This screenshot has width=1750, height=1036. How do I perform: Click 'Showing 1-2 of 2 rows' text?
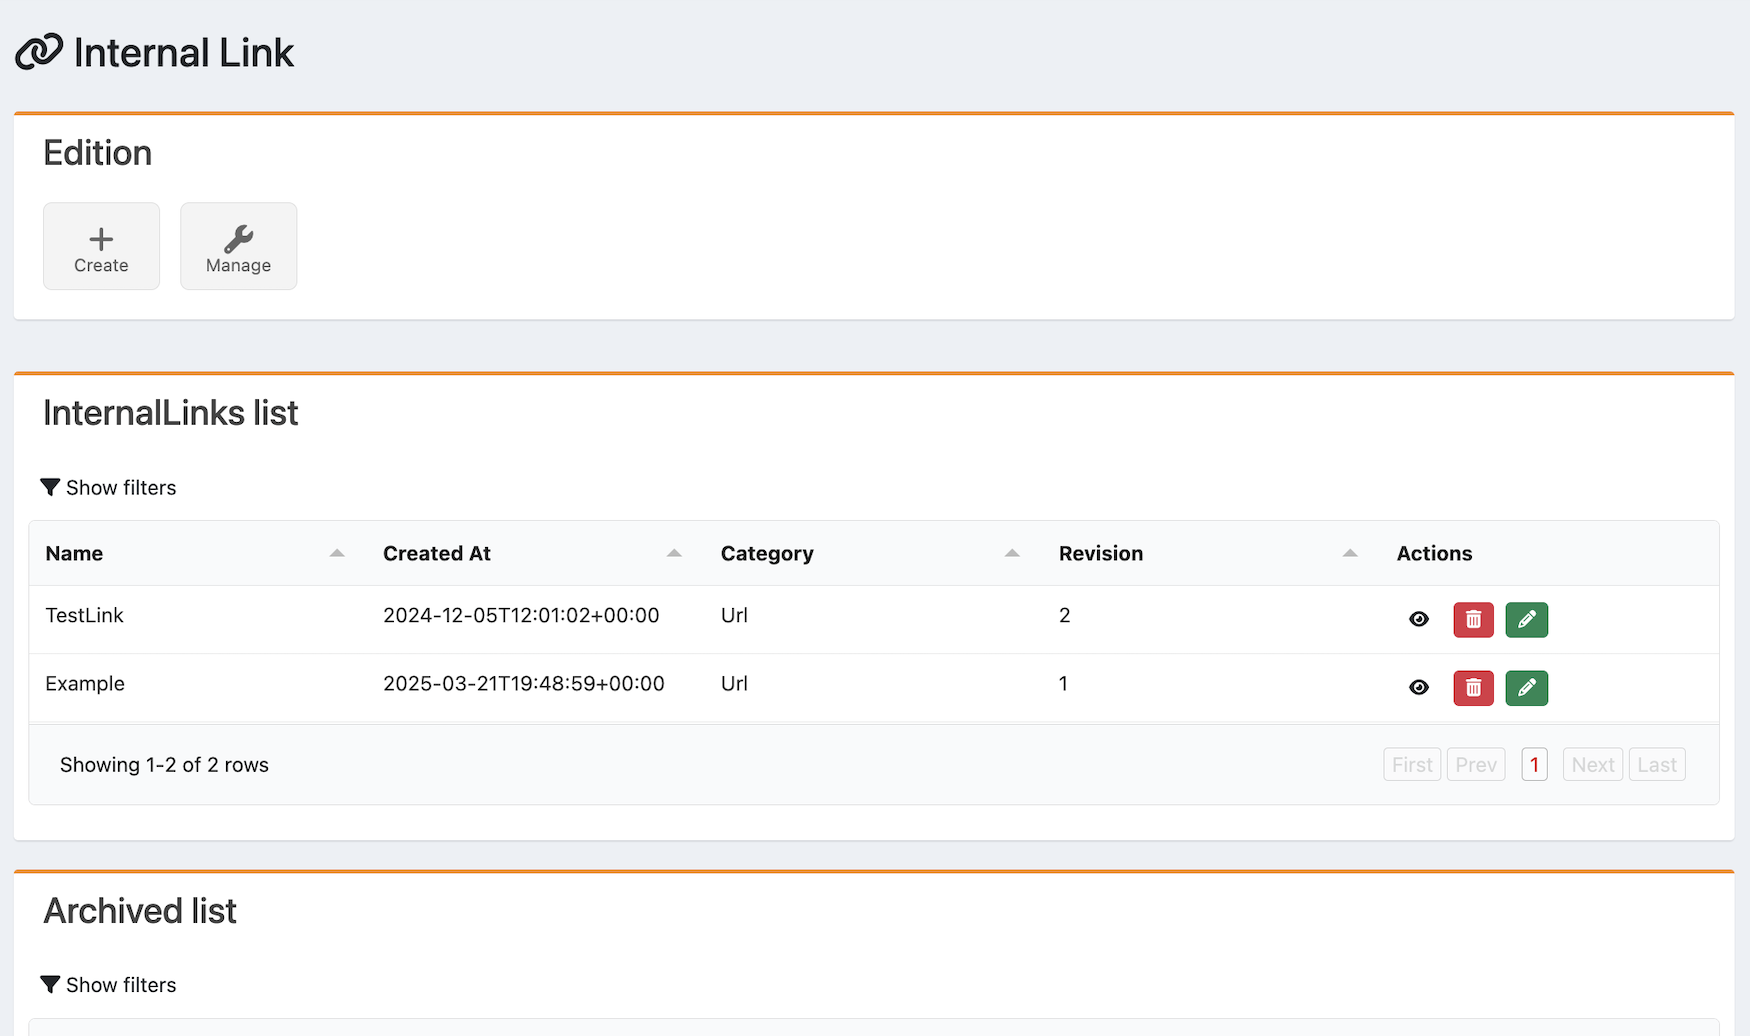tap(164, 765)
